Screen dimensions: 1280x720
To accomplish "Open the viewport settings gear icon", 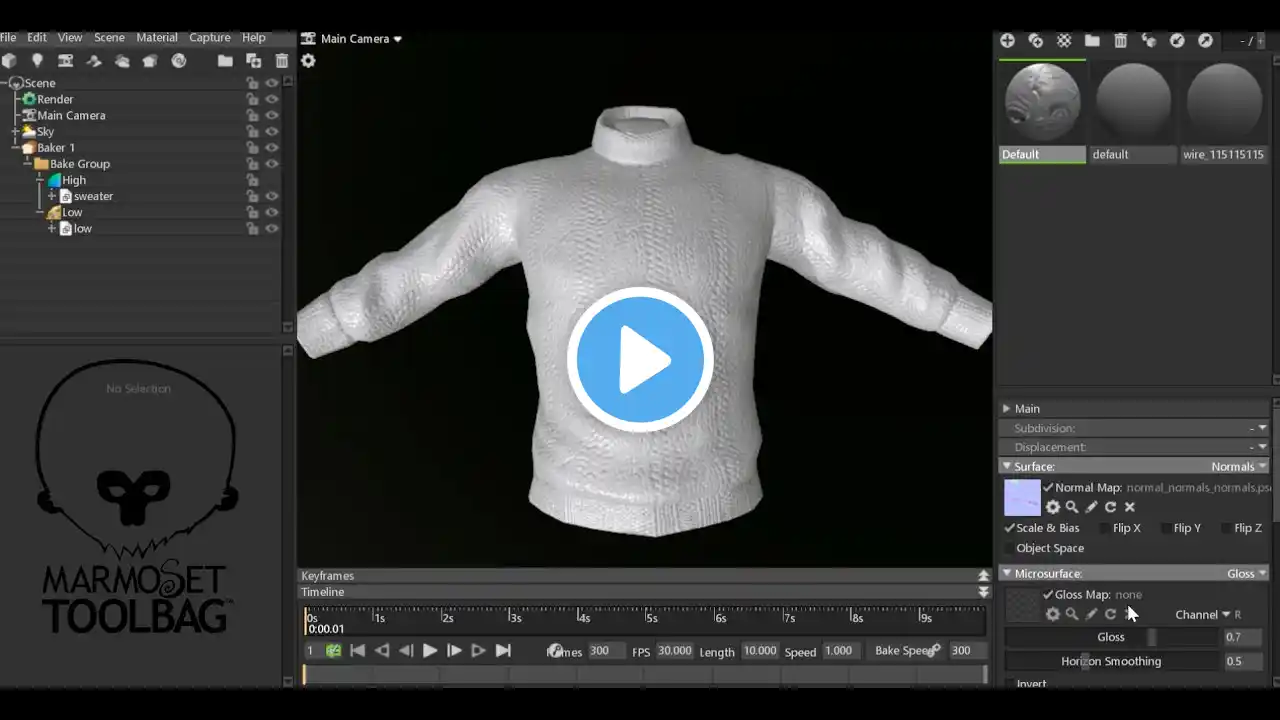I will tap(308, 61).
